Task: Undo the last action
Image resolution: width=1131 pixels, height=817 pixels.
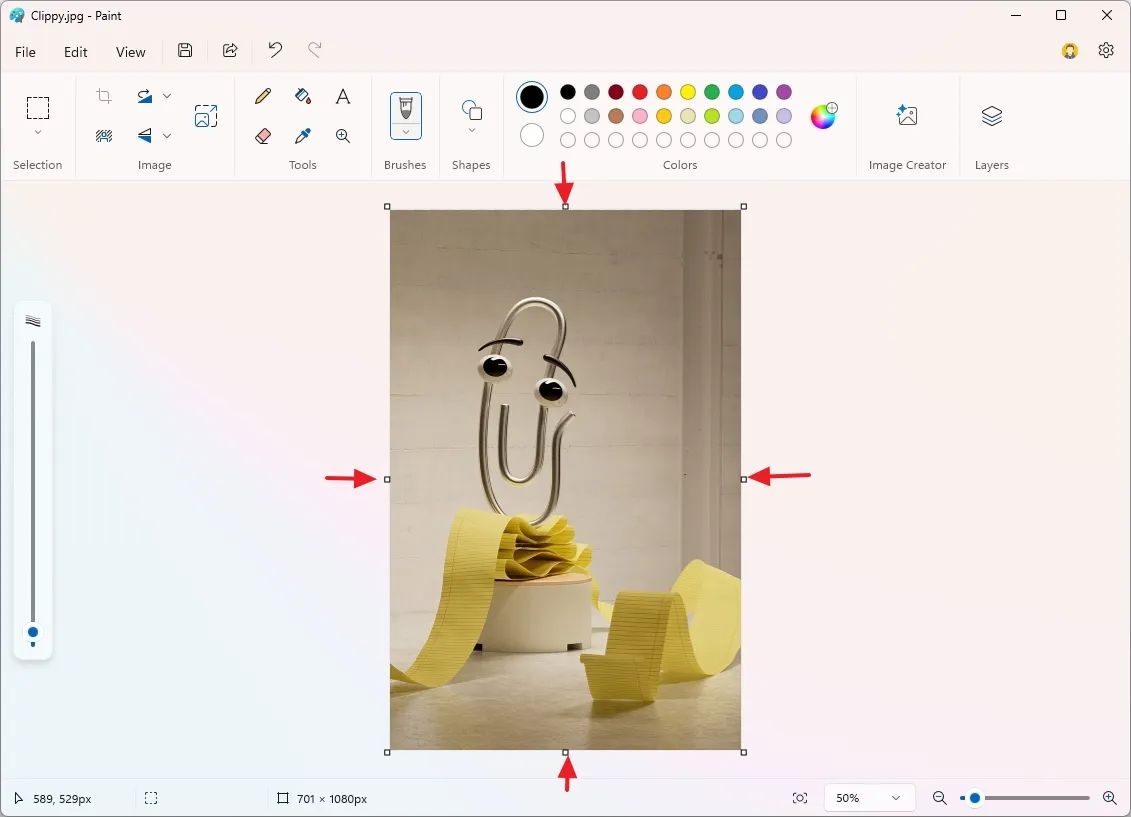Action: click(x=274, y=50)
